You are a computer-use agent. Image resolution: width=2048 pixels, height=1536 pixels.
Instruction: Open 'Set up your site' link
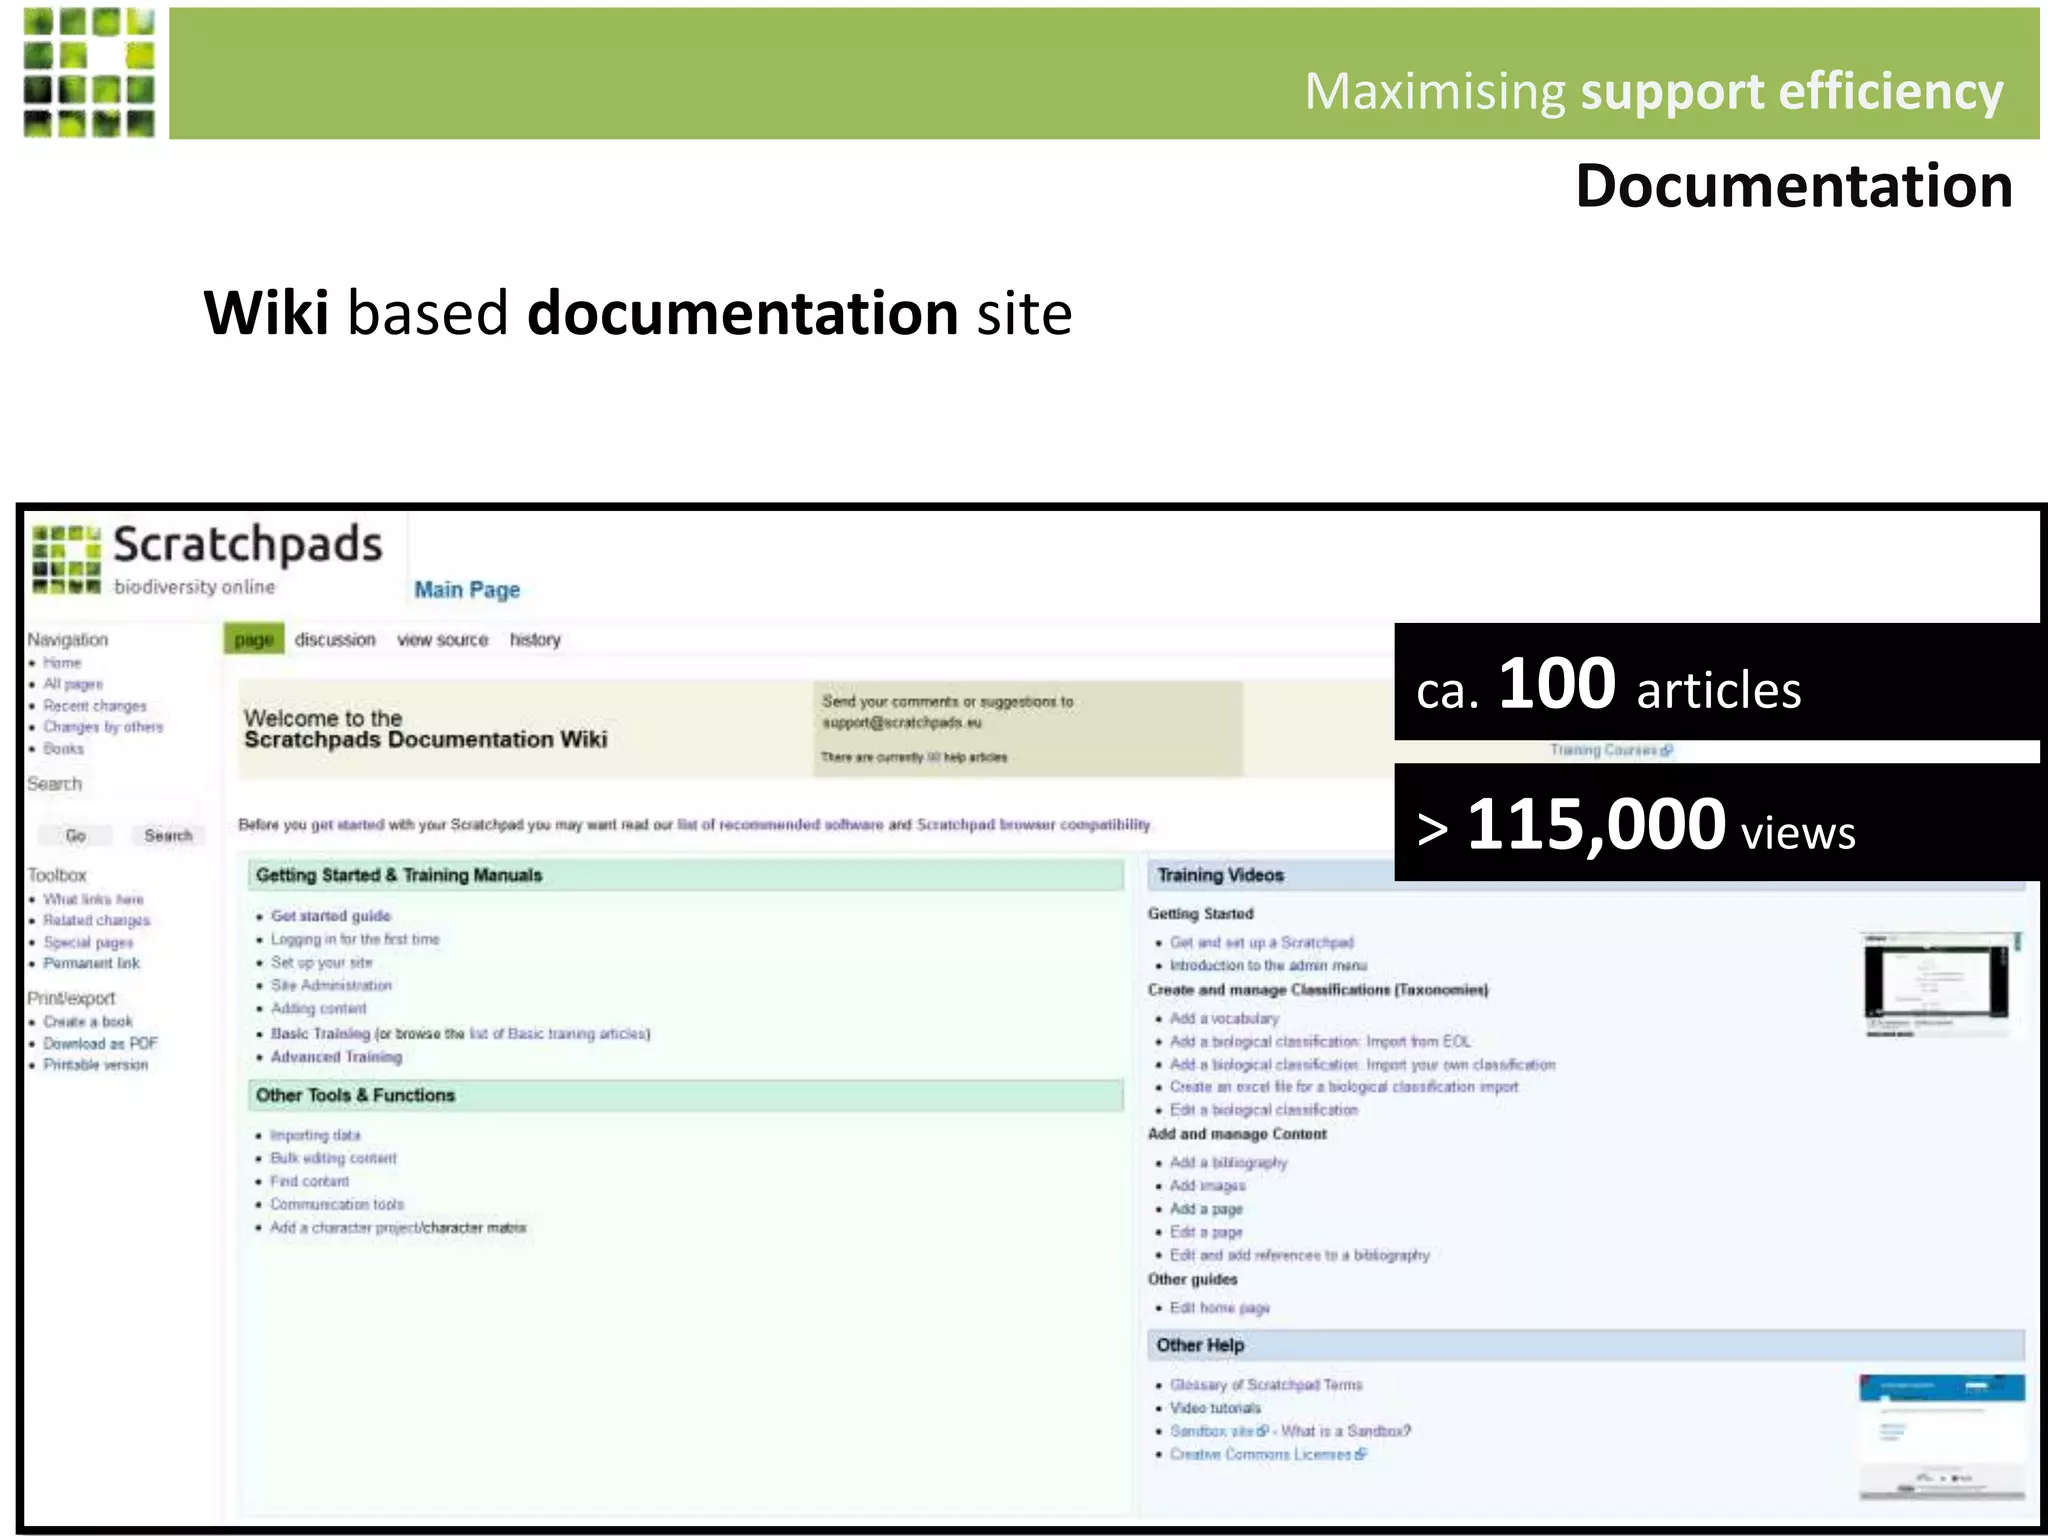[321, 963]
